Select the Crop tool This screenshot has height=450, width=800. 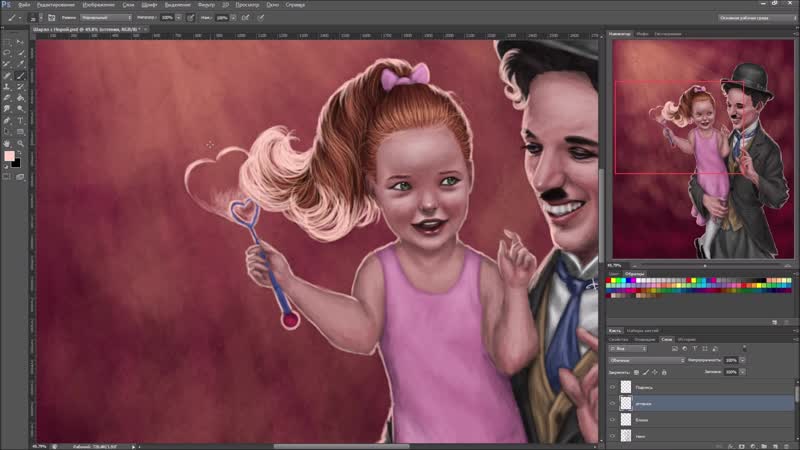coord(7,63)
